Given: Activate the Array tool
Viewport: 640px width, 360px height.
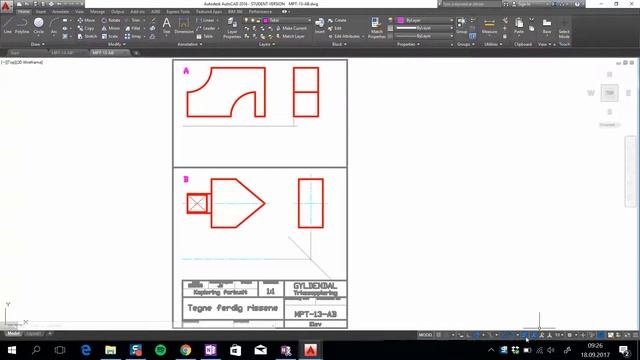Looking at the screenshot, I should [x=133, y=36].
